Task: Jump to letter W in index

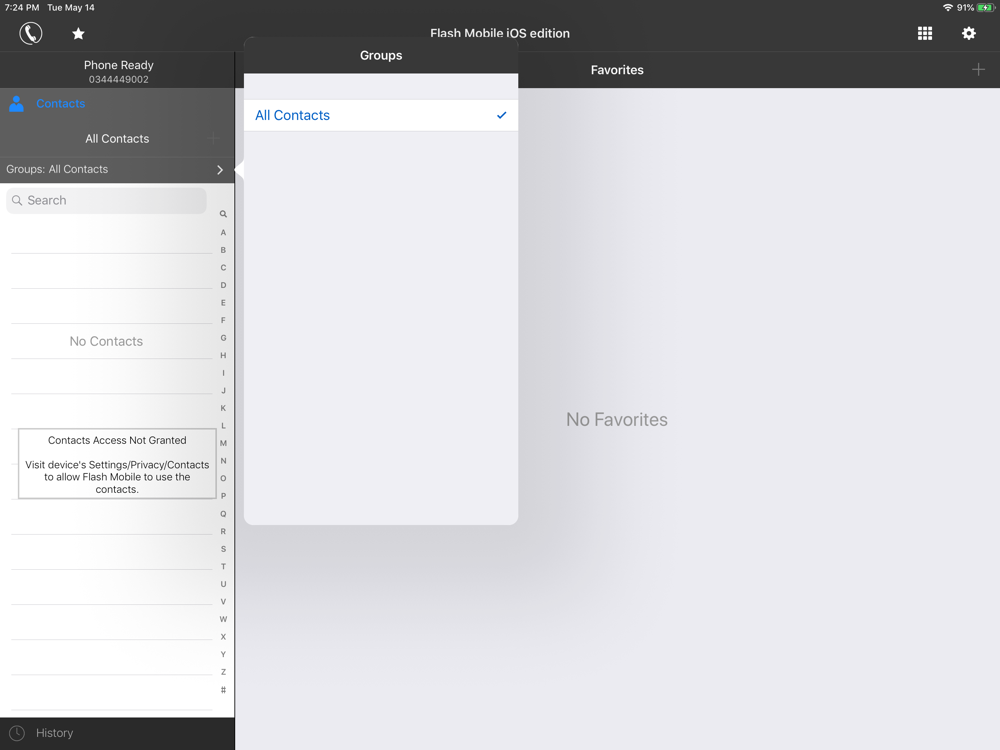Action: click(x=223, y=619)
